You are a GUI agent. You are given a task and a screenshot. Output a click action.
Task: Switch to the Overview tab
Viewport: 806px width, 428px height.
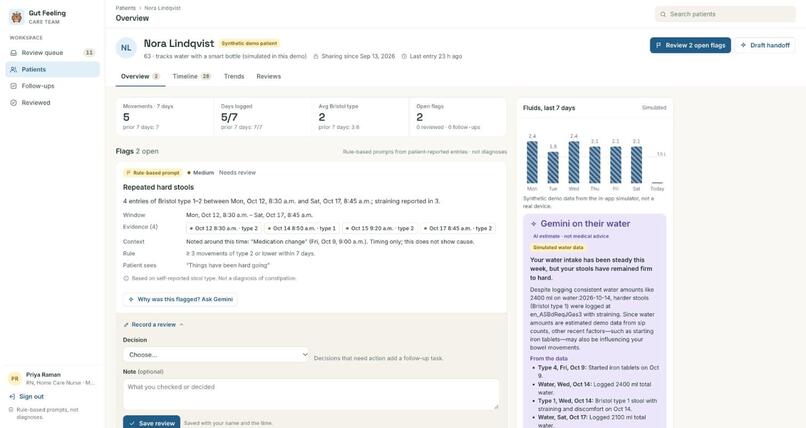140,77
